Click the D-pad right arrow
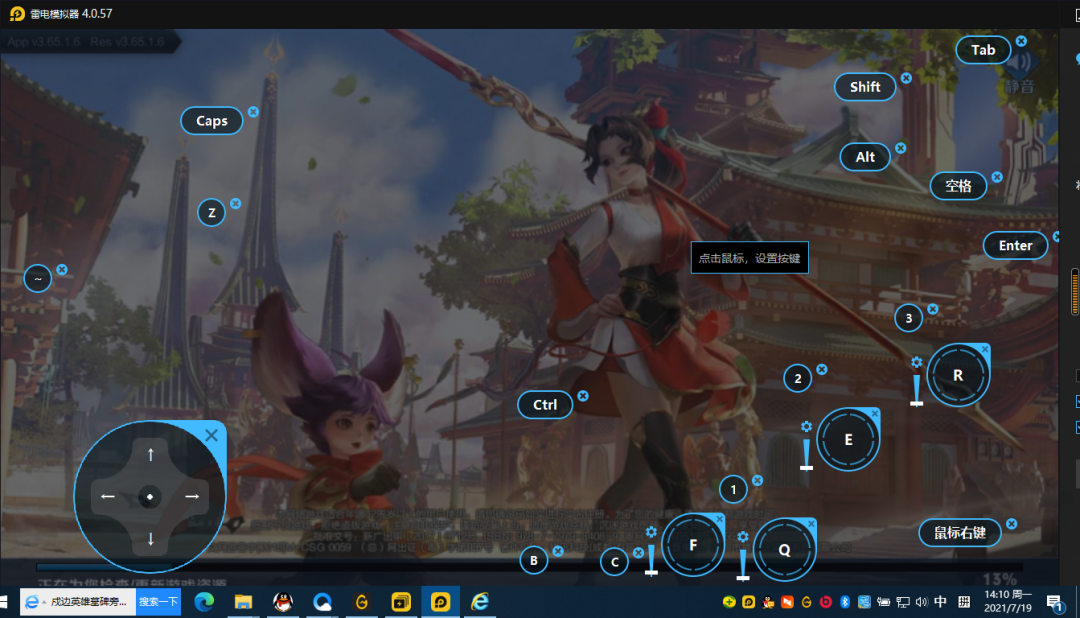This screenshot has height=618, width=1080. (x=192, y=496)
